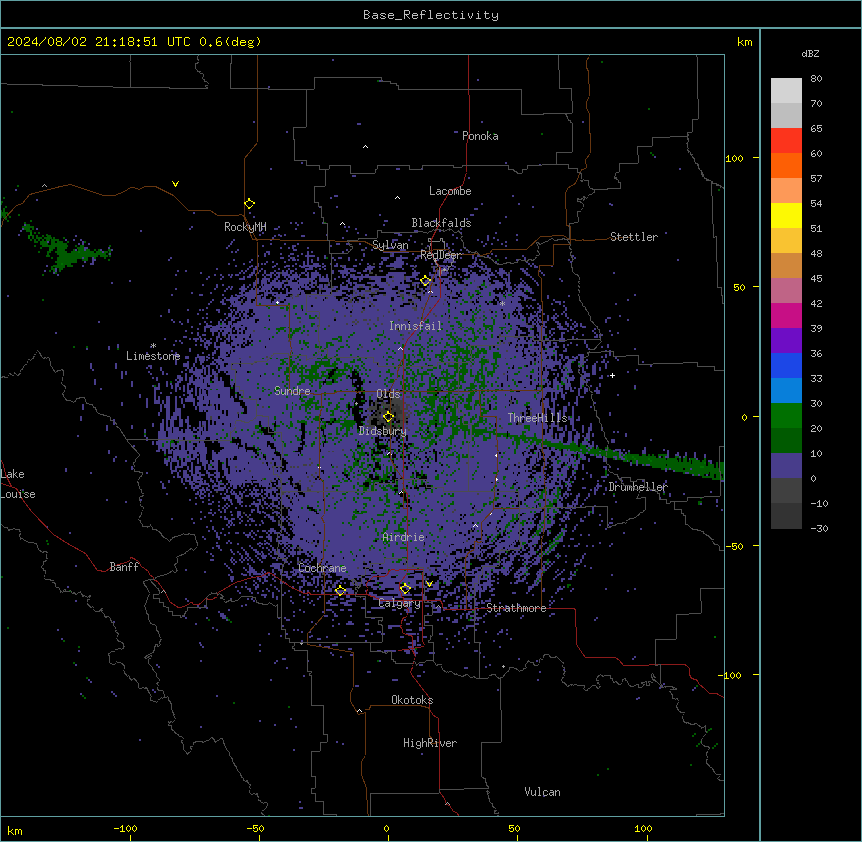The height and width of the screenshot is (842, 862).
Task: Click the orange 60-57 dBZ legend swatch
Action: (786, 165)
